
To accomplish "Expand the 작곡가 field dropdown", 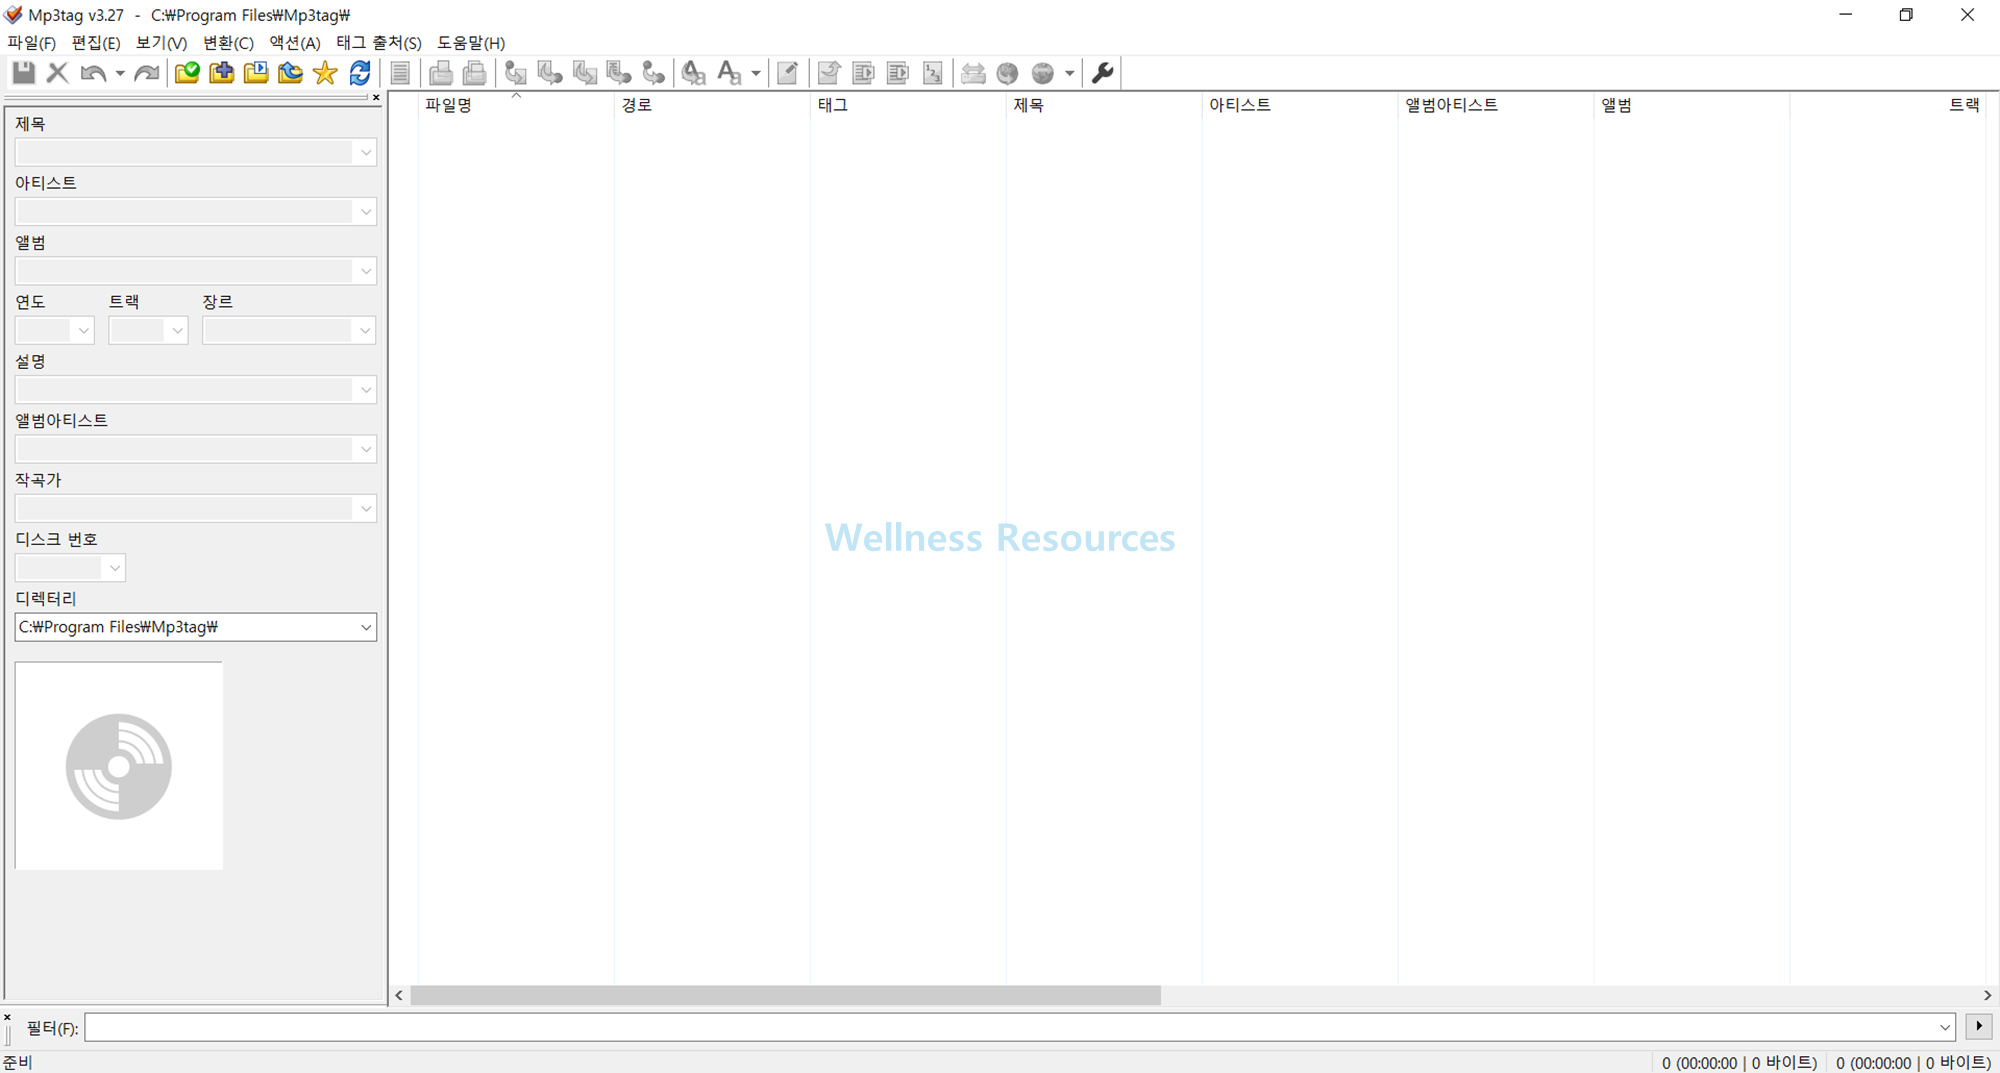I will tap(365, 509).
